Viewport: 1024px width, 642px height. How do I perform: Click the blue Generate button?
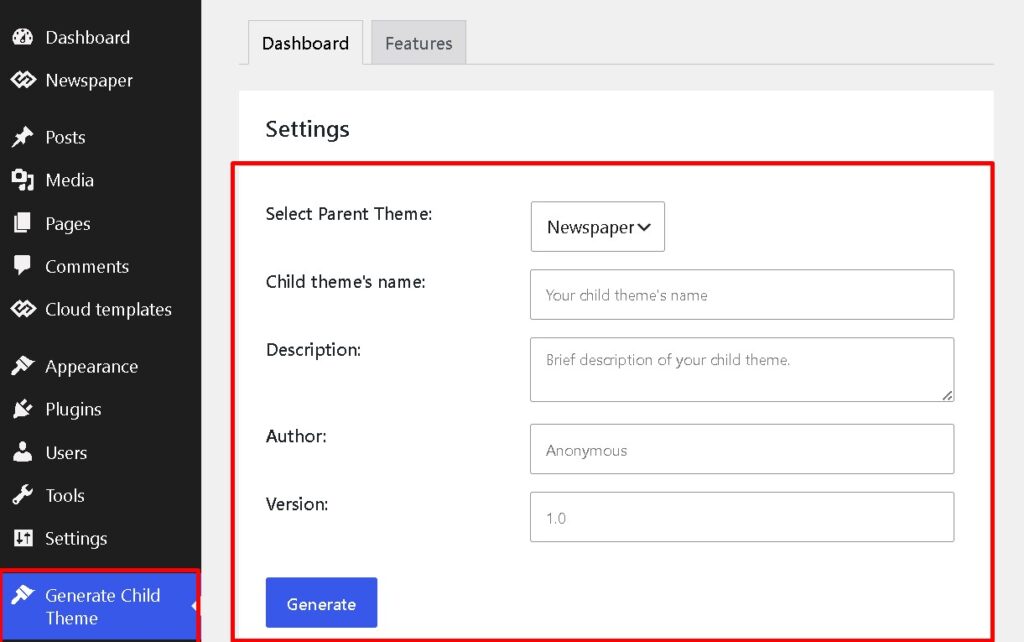[321, 603]
